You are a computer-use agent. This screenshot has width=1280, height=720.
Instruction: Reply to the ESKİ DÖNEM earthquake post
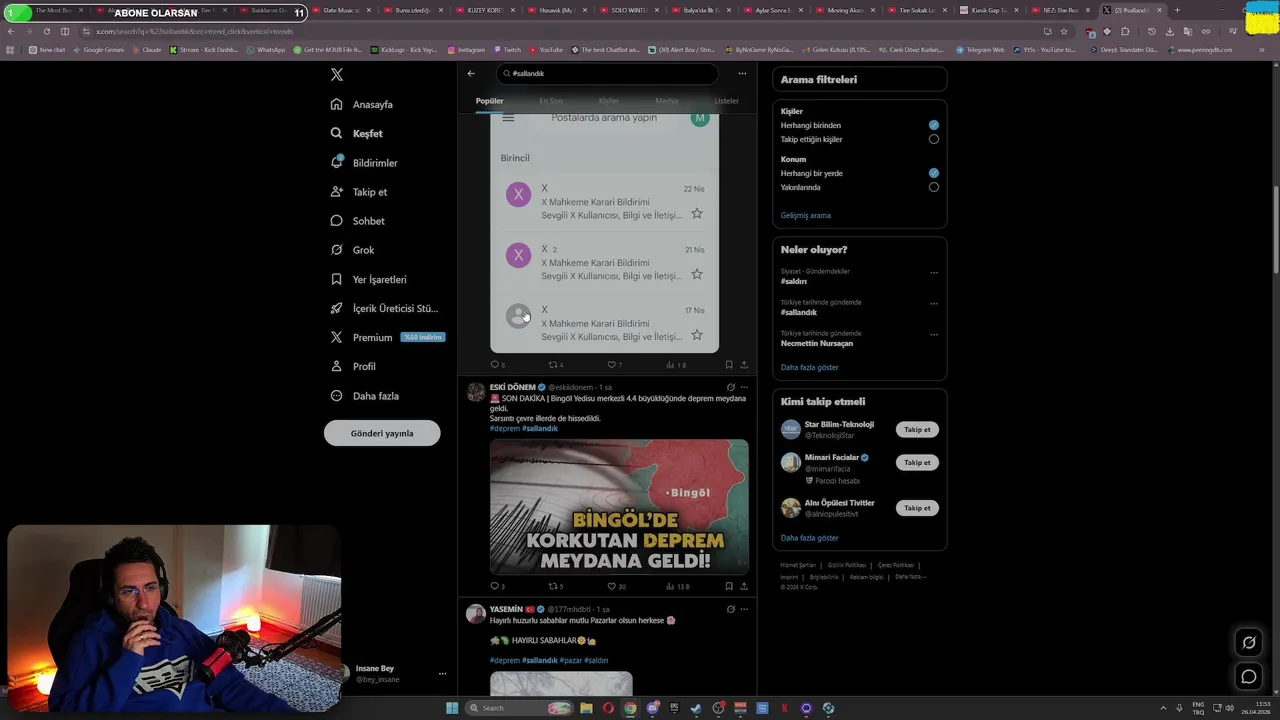pyautogui.click(x=497, y=586)
